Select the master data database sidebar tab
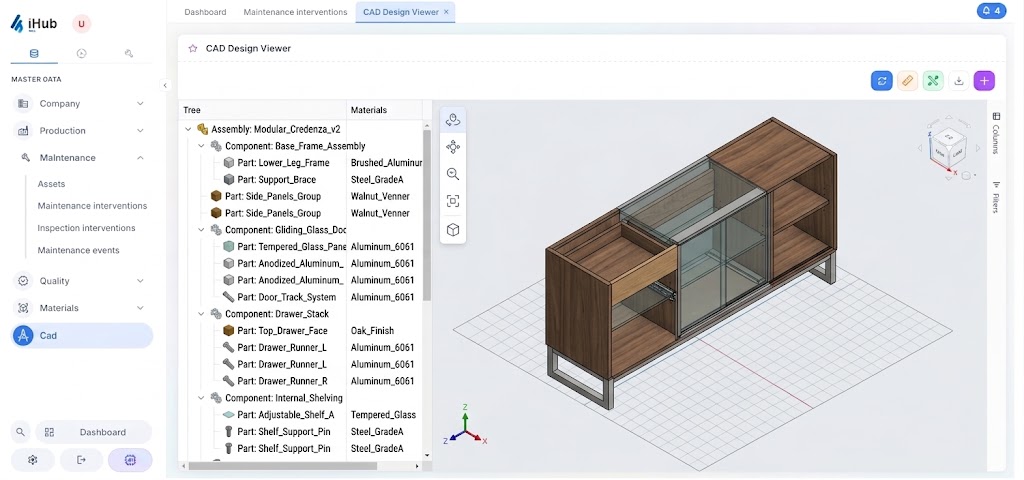Image resolution: width=1024 pixels, height=480 pixels. [x=34, y=54]
